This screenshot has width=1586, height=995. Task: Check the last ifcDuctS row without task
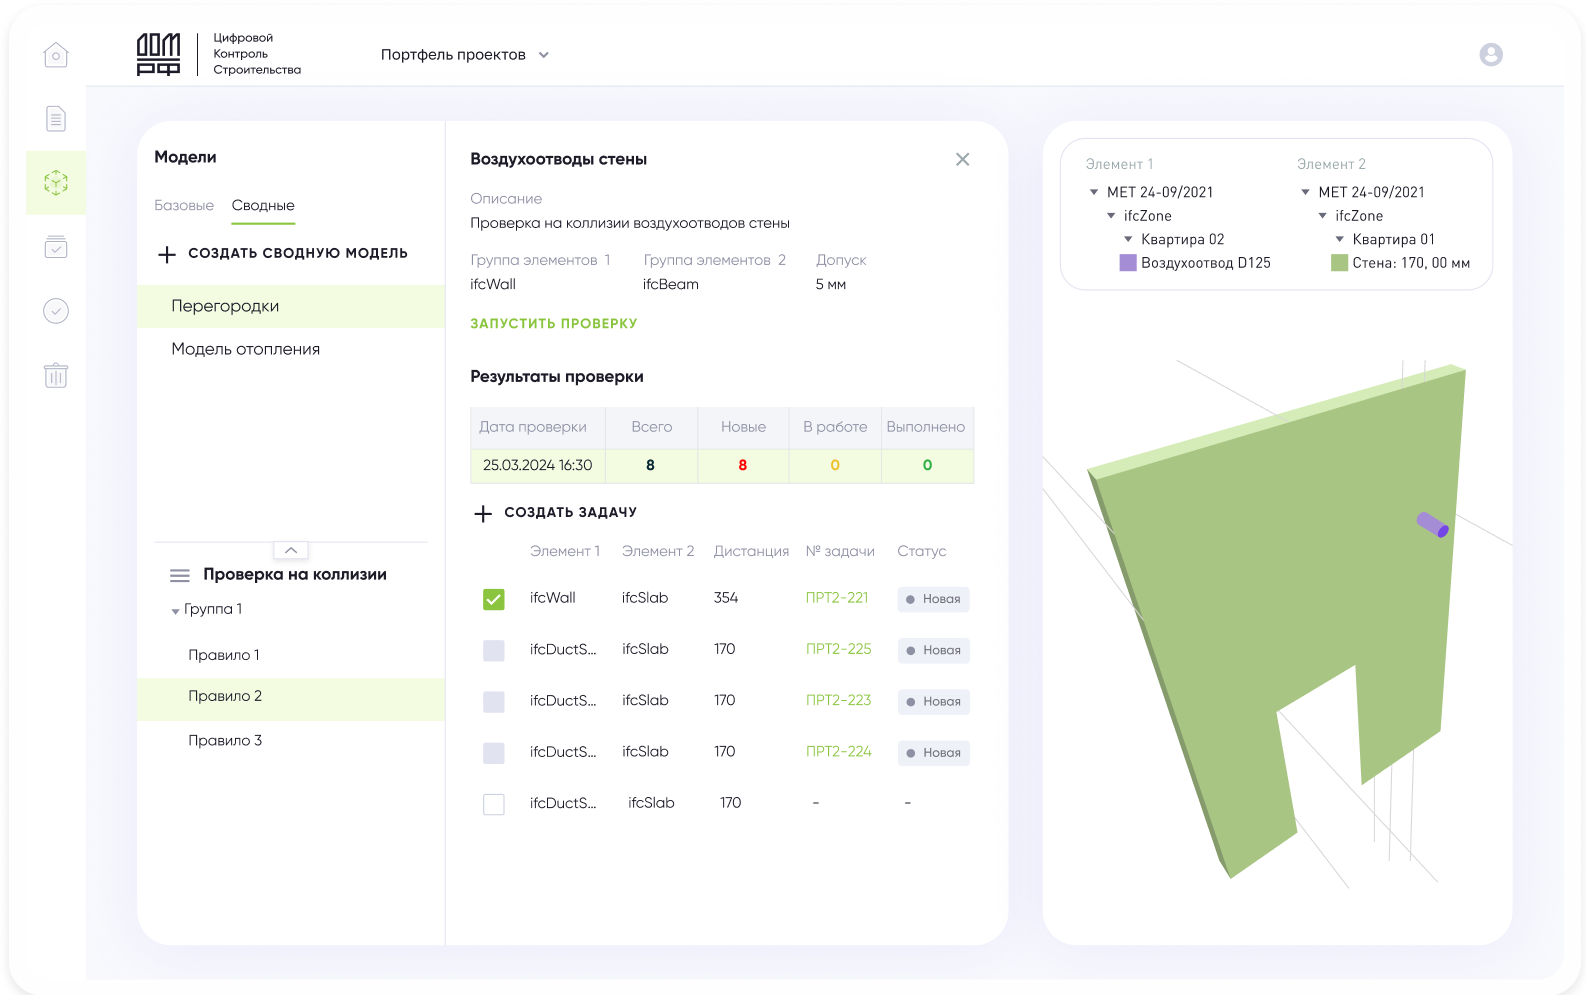494,804
